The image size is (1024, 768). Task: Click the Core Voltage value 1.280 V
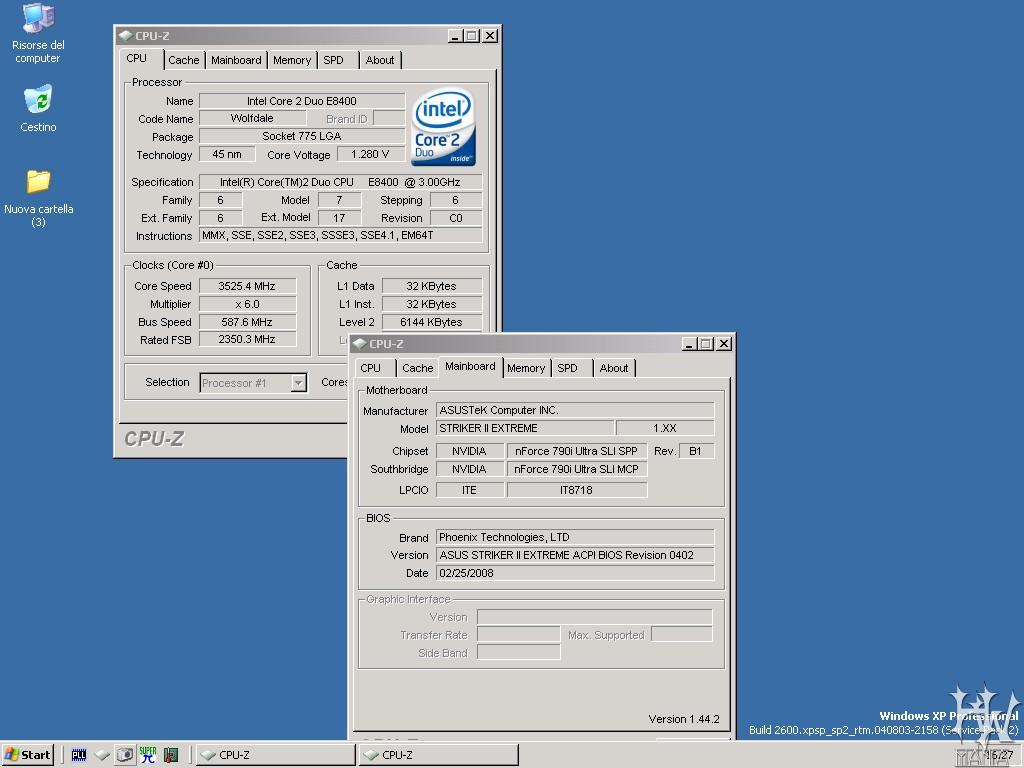370,154
